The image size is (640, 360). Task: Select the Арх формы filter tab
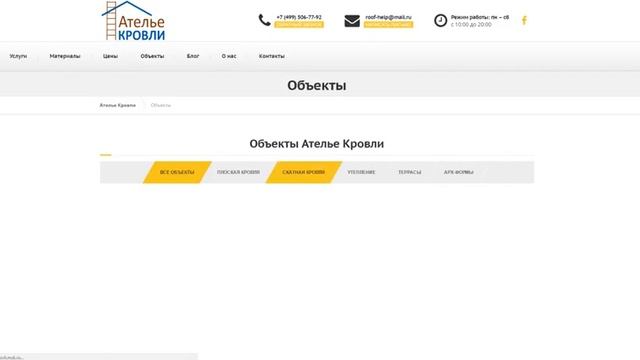coord(459,172)
